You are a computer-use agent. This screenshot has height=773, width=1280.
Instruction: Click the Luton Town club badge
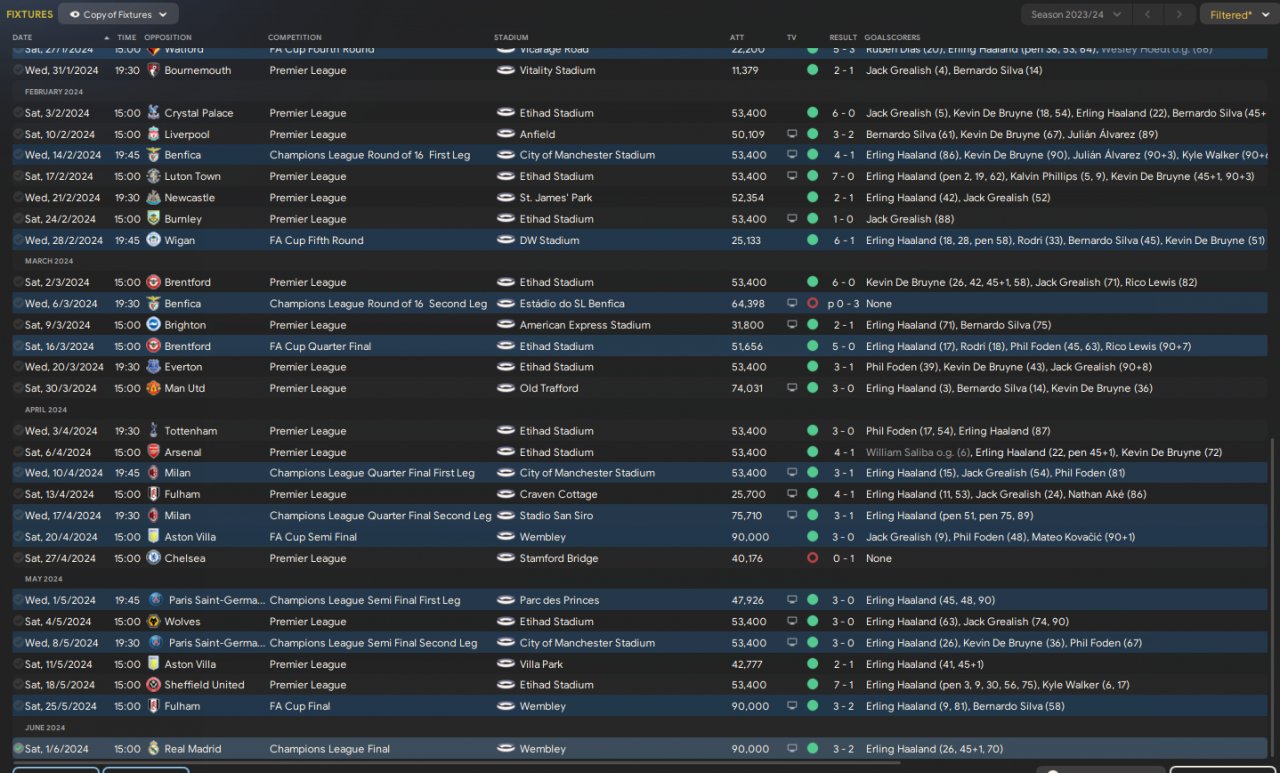click(x=153, y=176)
